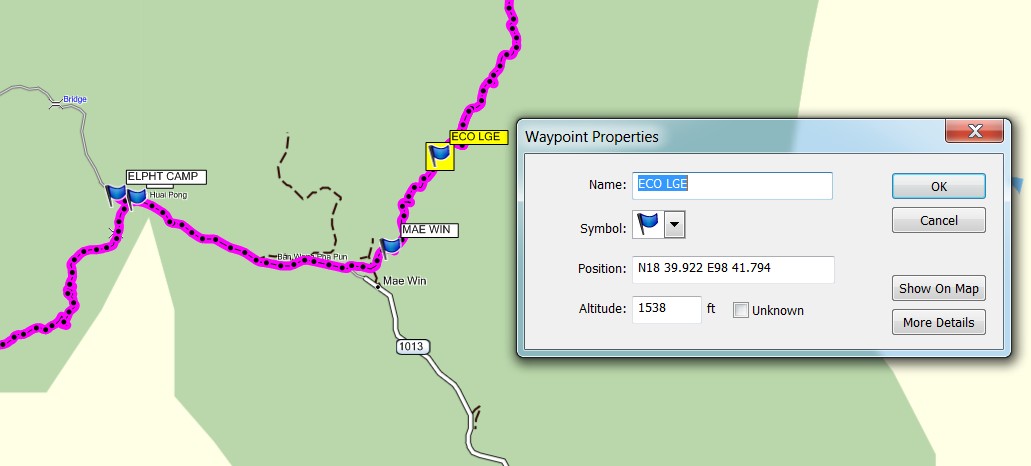Enable the Unknown altitude checkbox

[741, 311]
